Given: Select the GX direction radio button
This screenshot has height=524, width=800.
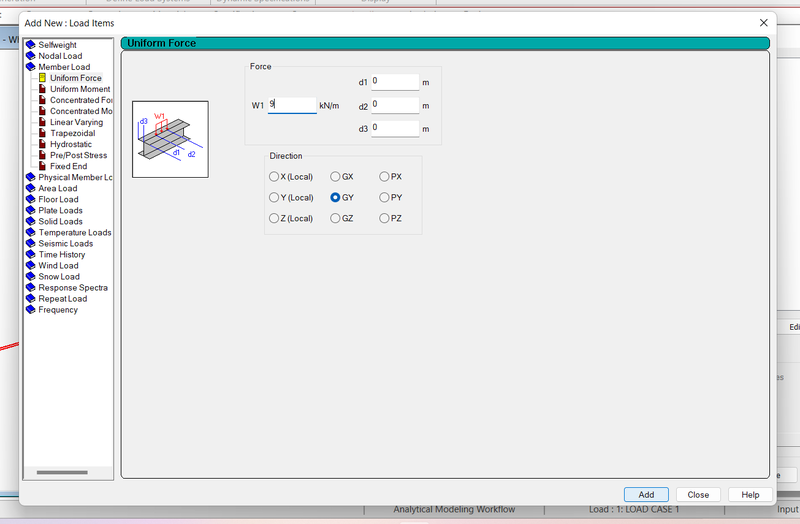Looking at the screenshot, I should [335, 177].
